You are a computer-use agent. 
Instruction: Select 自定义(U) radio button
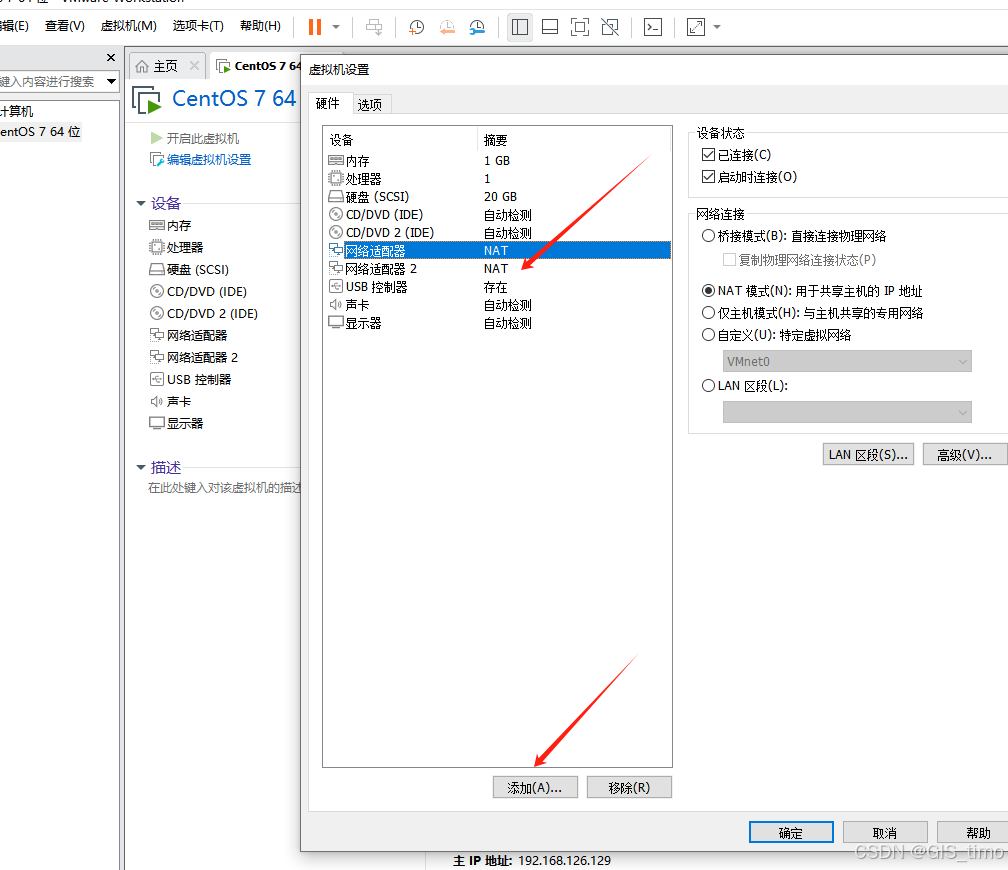708,334
